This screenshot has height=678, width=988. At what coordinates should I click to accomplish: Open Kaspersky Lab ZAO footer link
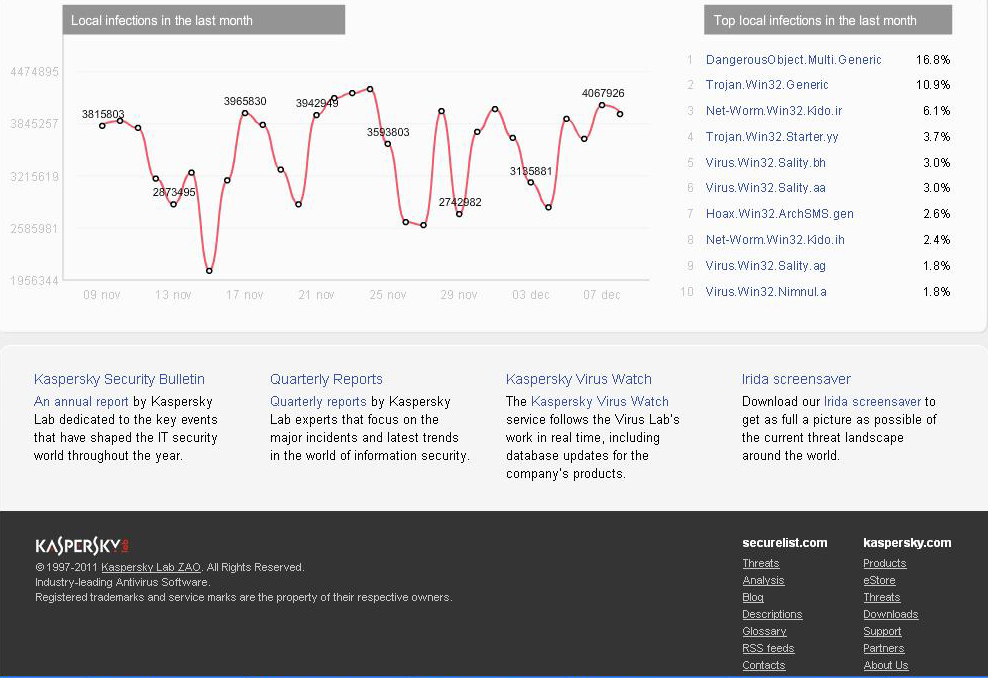[x=151, y=567]
